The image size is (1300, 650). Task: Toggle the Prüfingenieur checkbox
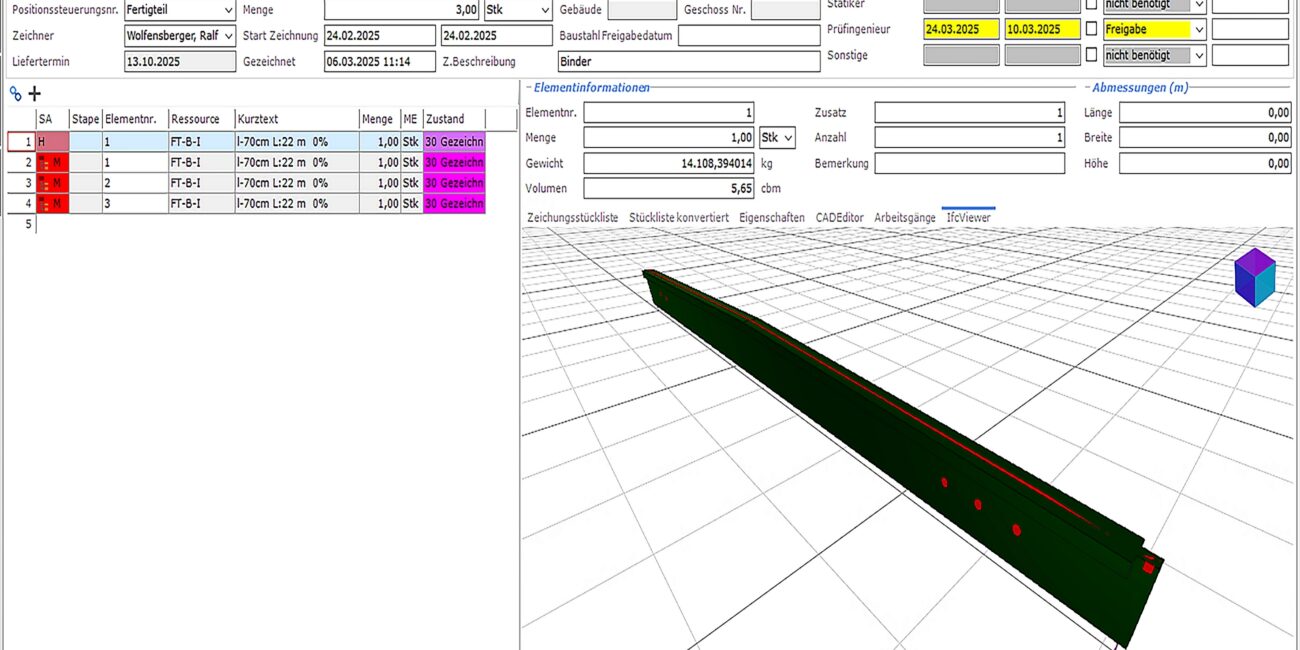click(1091, 30)
